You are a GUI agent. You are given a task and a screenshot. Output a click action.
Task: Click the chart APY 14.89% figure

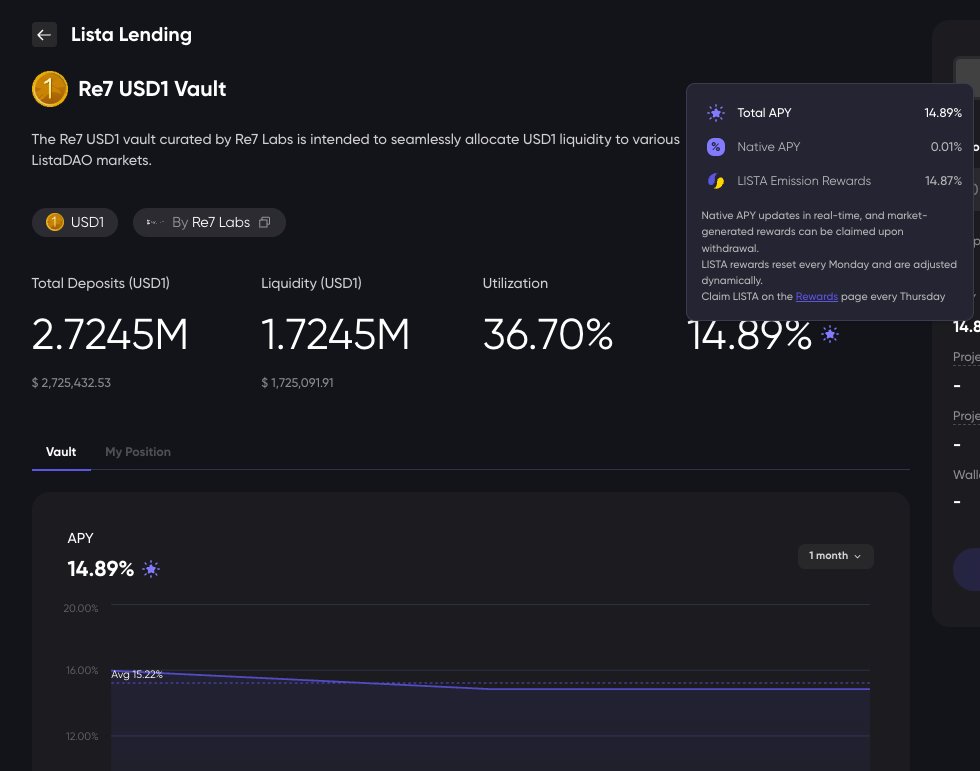pos(101,569)
